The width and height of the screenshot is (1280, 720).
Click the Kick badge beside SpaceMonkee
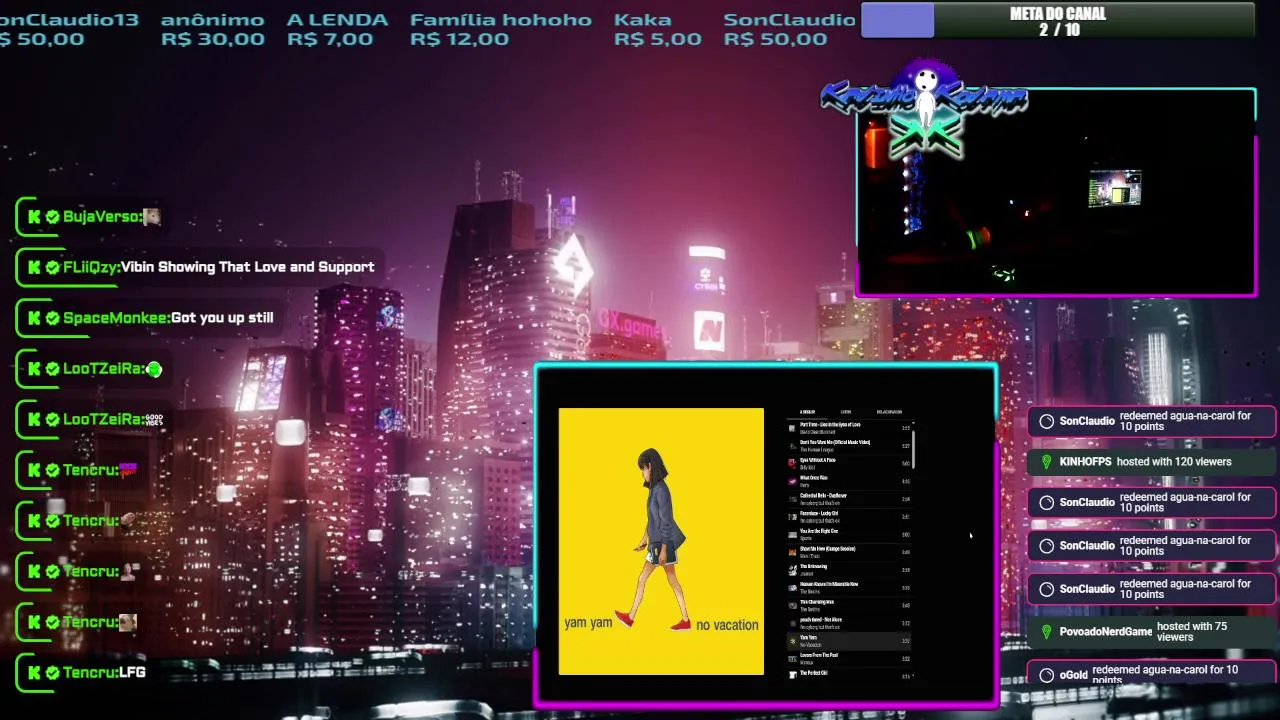[34, 318]
